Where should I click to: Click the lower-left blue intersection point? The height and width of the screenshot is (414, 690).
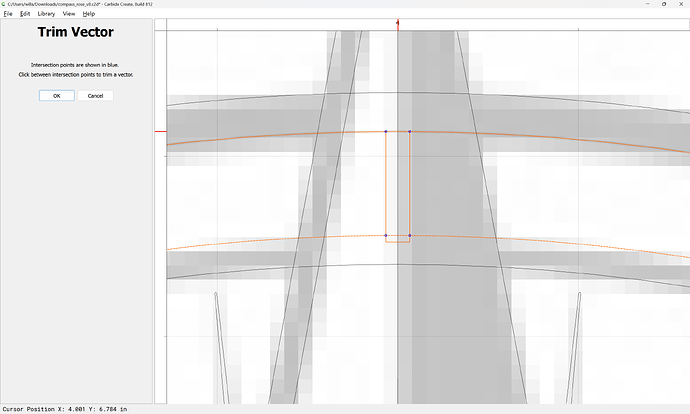tap(386, 236)
